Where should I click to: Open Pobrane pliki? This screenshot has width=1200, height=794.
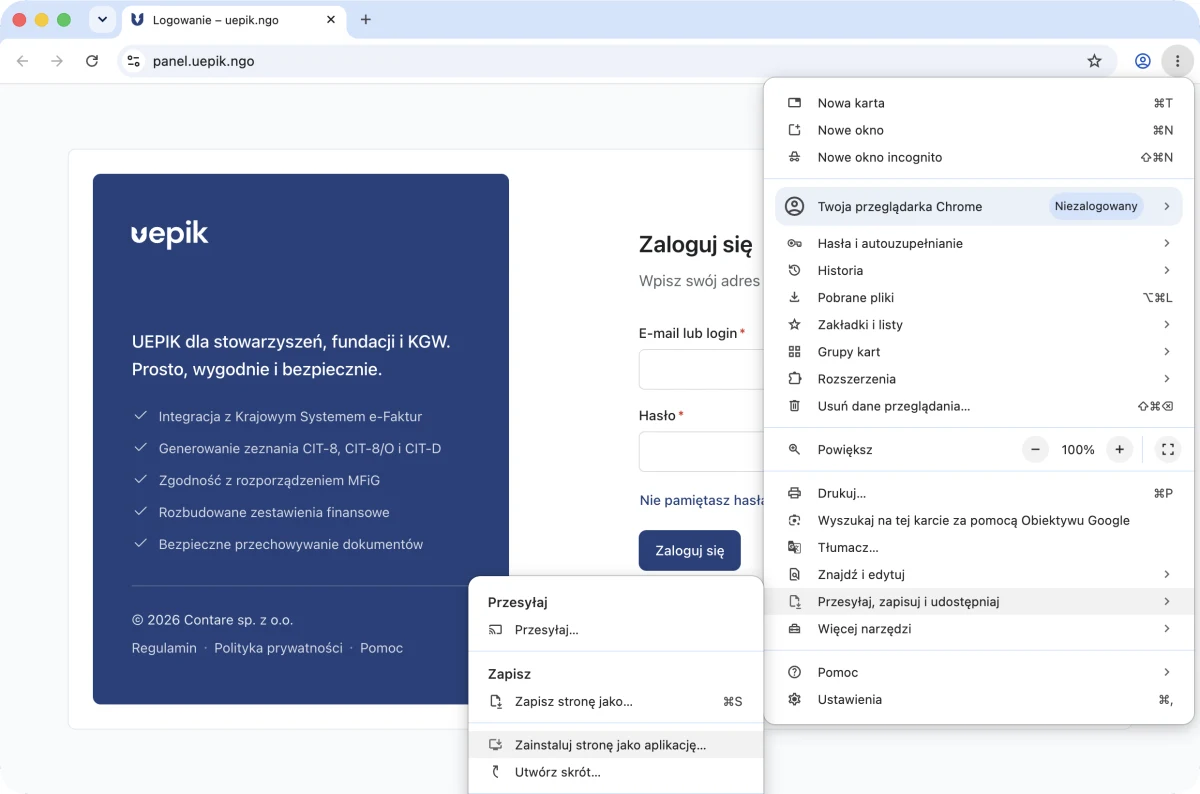coord(980,297)
